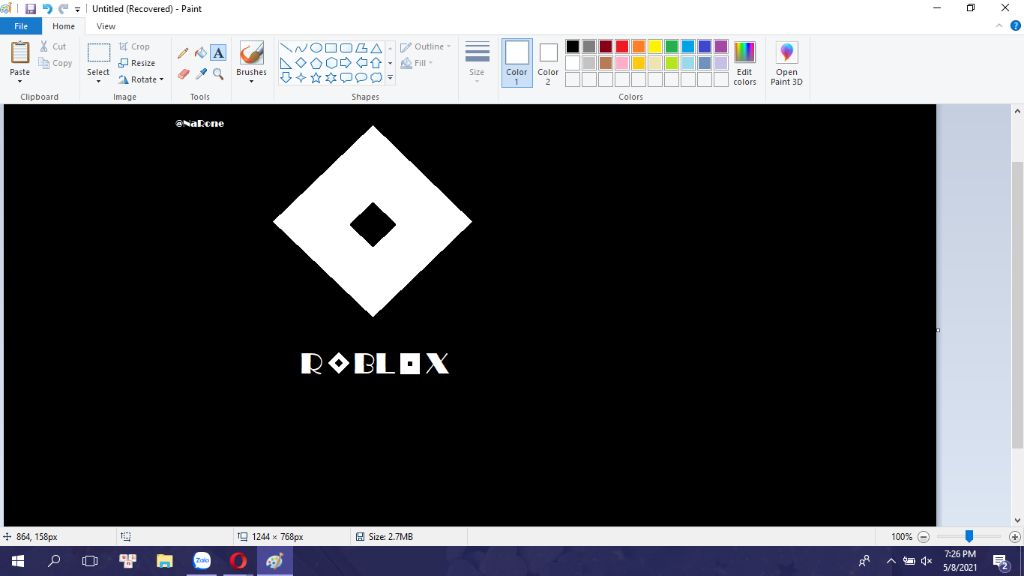Image resolution: width=1024 pixels, height=576 pixels.
Task: Switch to the View tab
Action: 106,26
